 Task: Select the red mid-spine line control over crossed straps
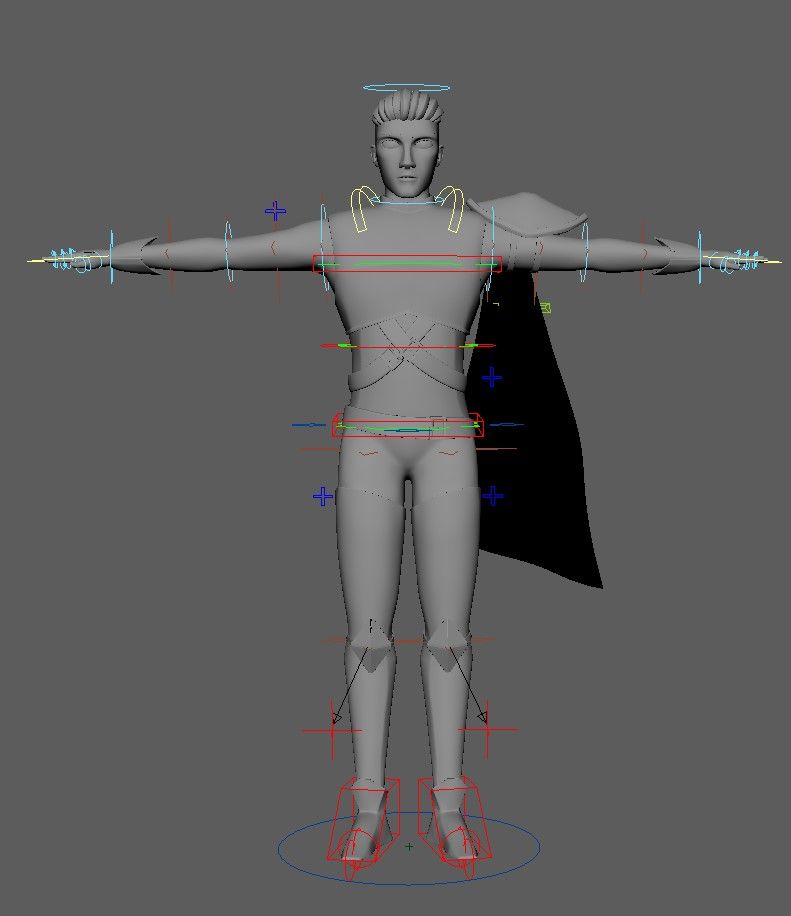407,346
